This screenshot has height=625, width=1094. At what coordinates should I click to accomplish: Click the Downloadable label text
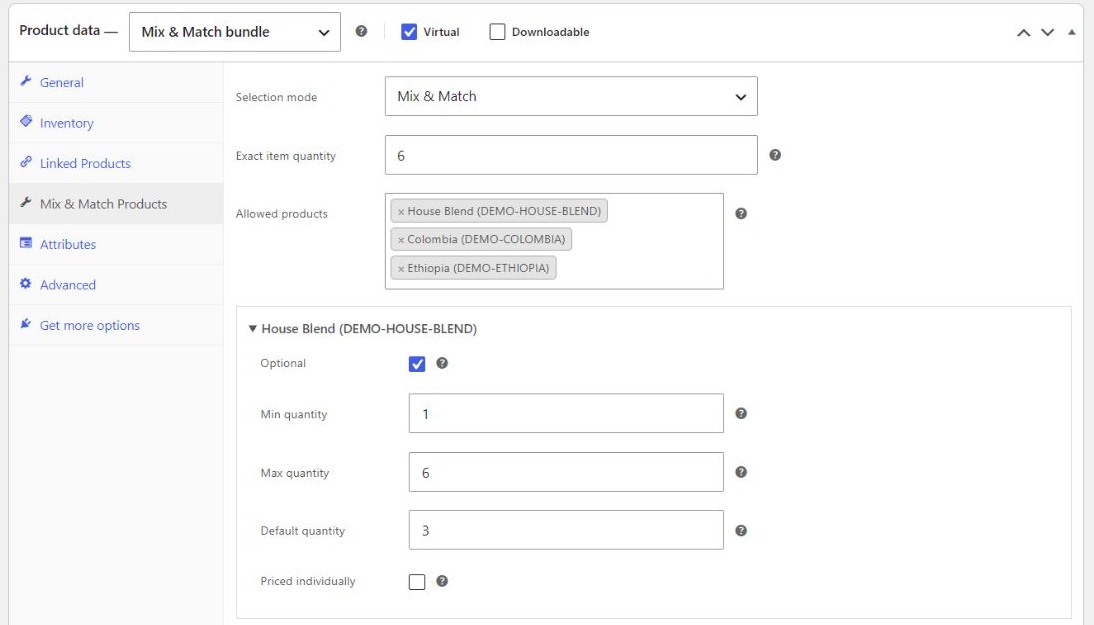point(550,32)
